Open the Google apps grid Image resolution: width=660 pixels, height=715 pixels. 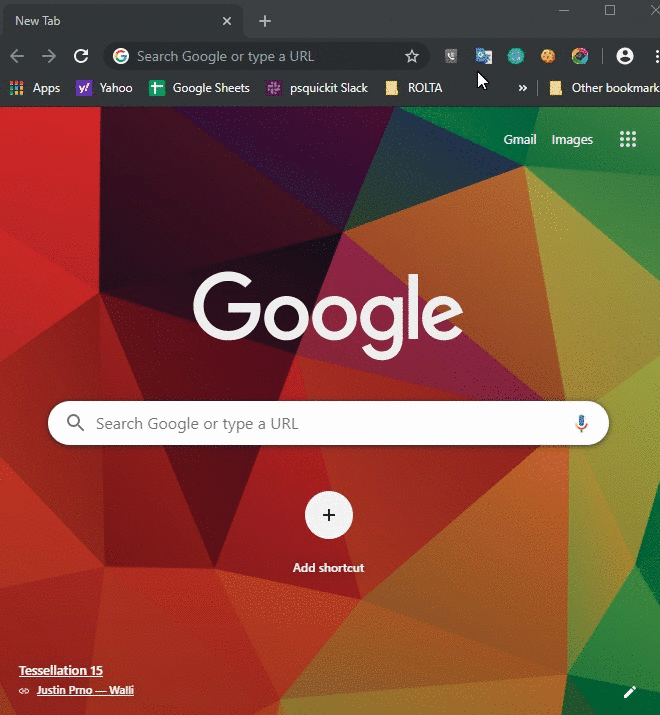point(628,139)
